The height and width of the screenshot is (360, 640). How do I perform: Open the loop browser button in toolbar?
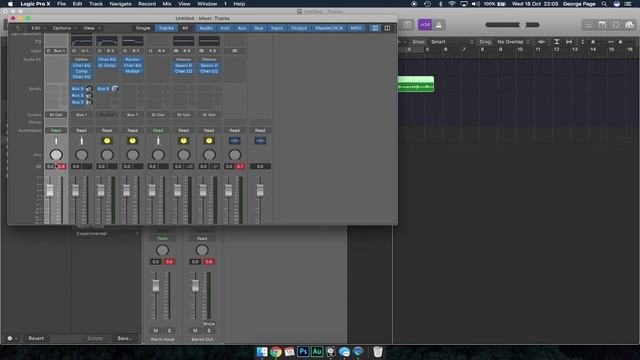[616, 25]
